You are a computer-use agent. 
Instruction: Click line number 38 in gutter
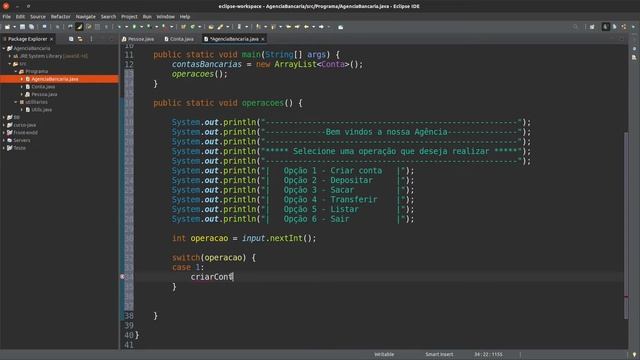[129, 316]
